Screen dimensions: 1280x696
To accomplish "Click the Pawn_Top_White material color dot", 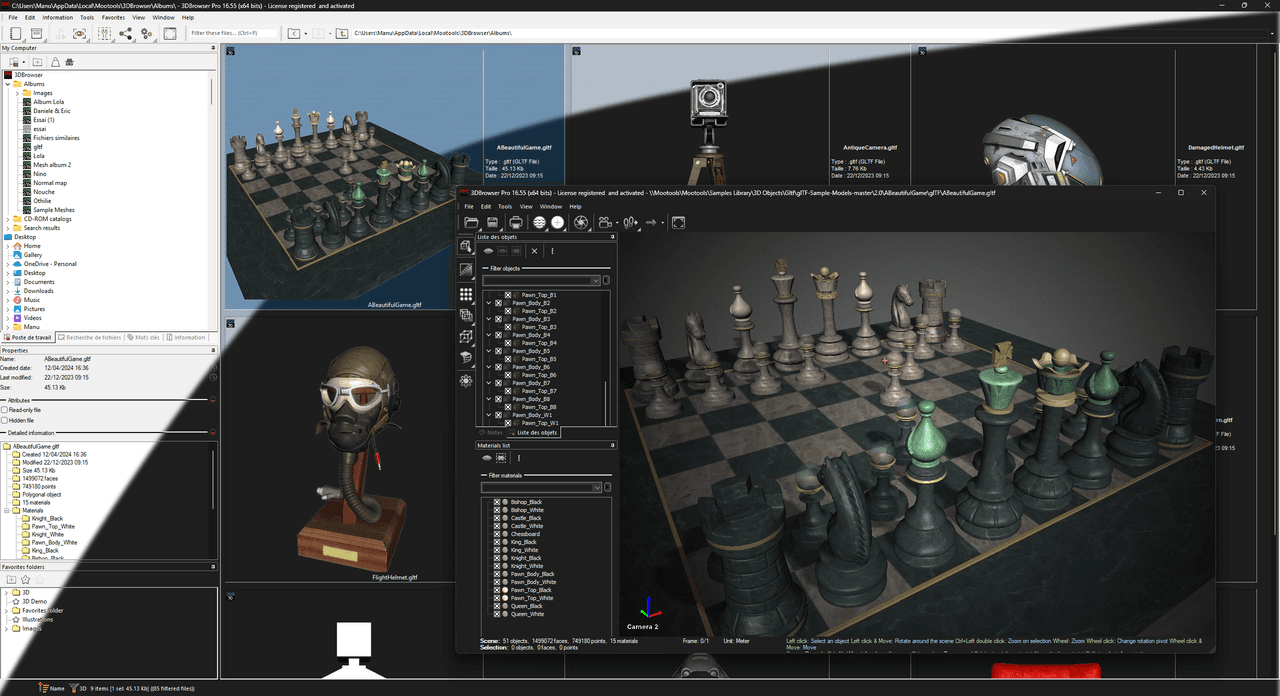I will (x=505, y=598).
